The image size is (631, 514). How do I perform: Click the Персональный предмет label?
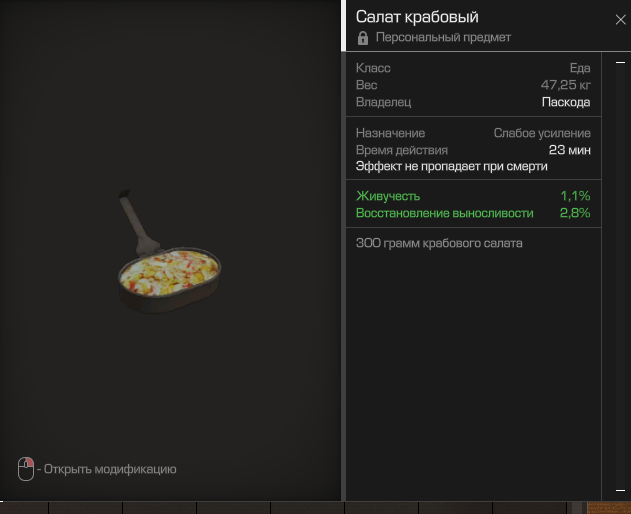coord(443,37)
